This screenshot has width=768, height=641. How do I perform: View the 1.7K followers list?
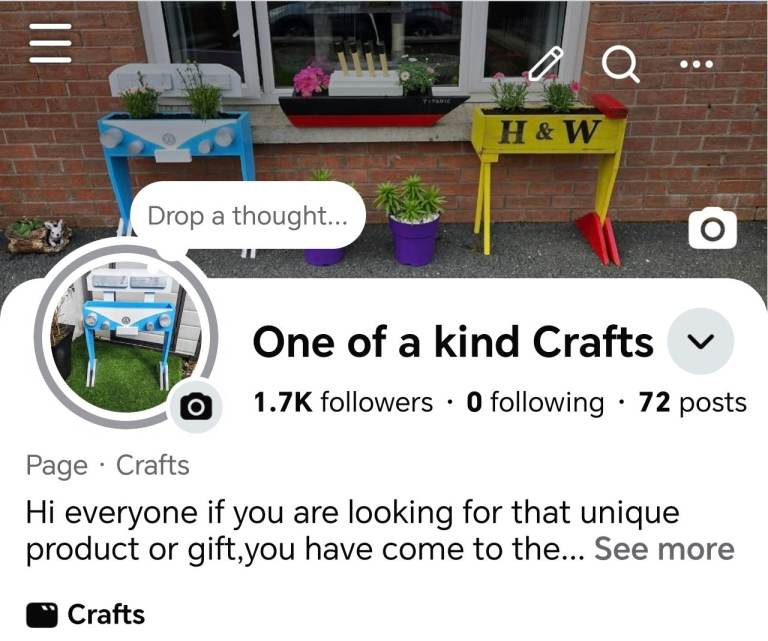click(x=343, y=403)
